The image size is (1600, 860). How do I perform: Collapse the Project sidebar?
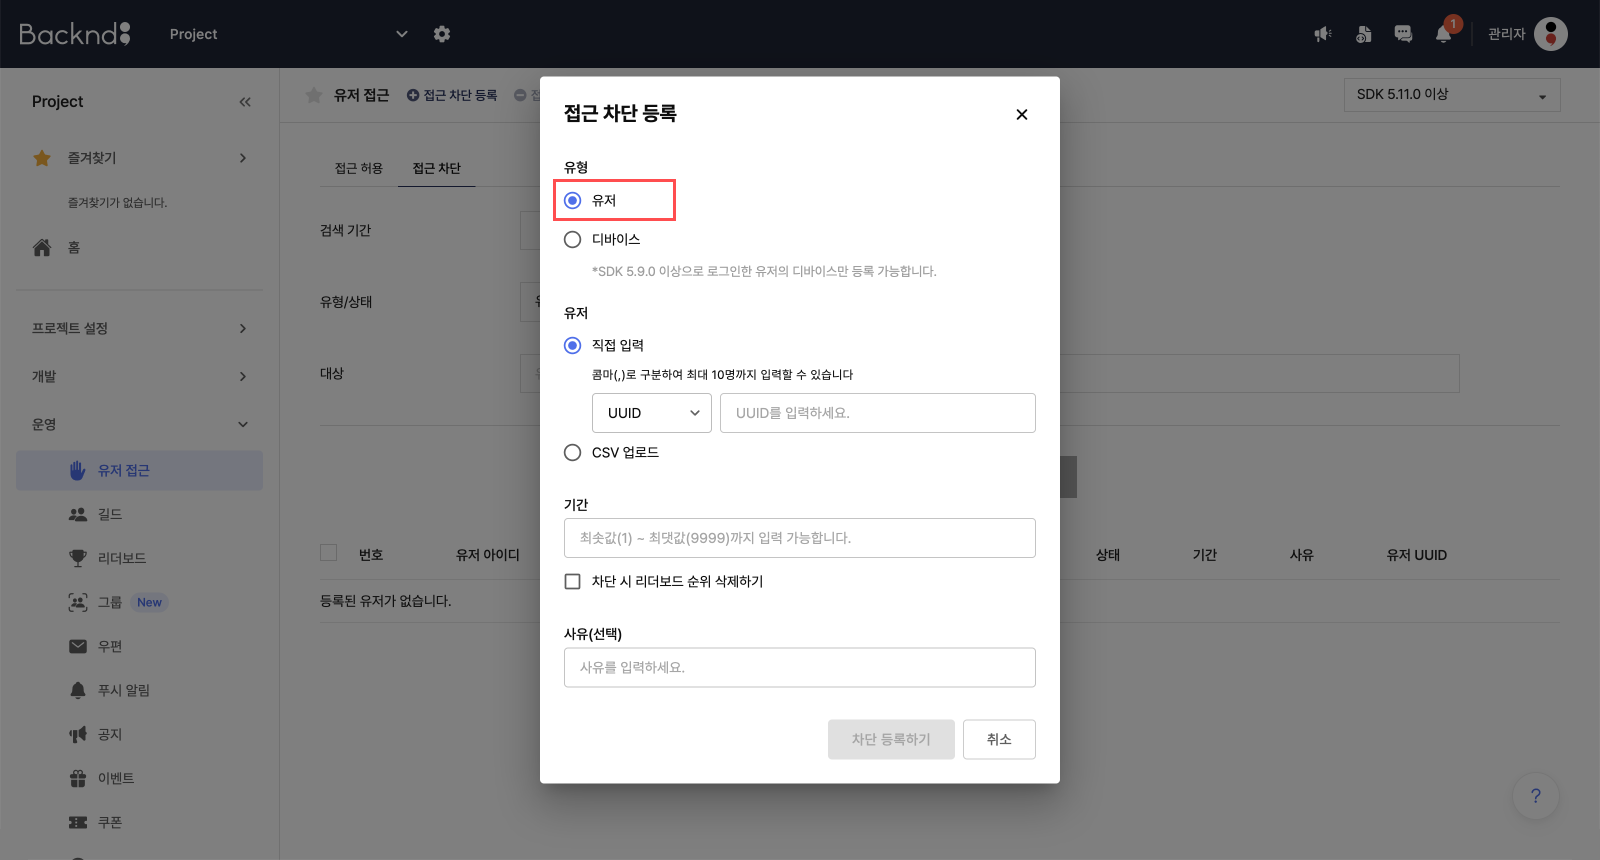click(x=245, y=102)
